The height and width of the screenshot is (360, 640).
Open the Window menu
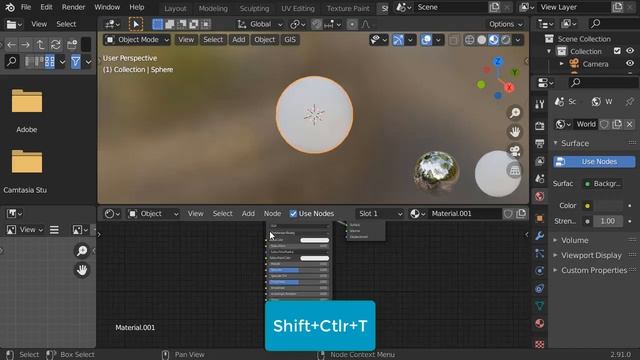pos(107,7)
